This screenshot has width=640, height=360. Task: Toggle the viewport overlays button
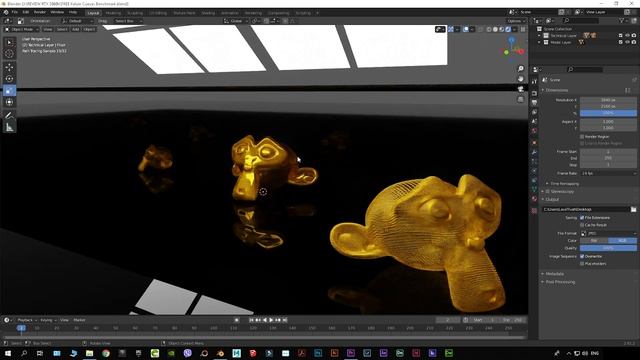point(466,29)
